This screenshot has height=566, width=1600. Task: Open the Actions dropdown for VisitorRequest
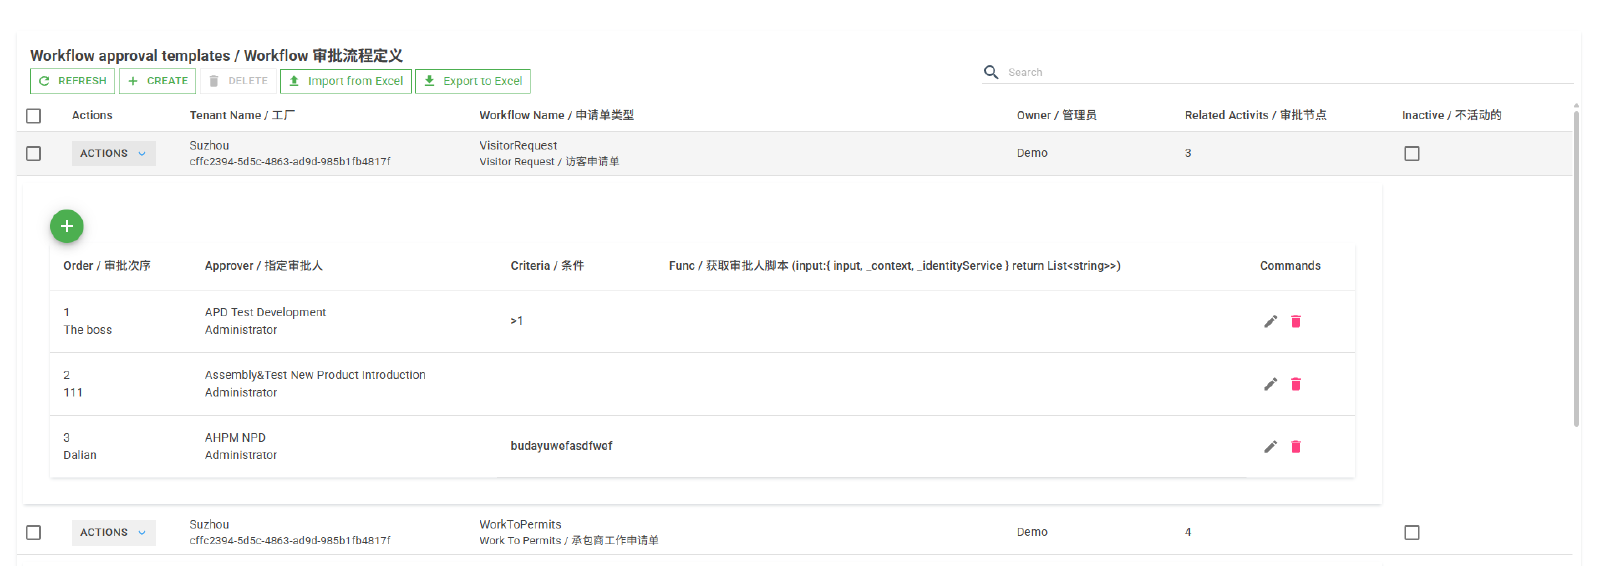point(113,154)
